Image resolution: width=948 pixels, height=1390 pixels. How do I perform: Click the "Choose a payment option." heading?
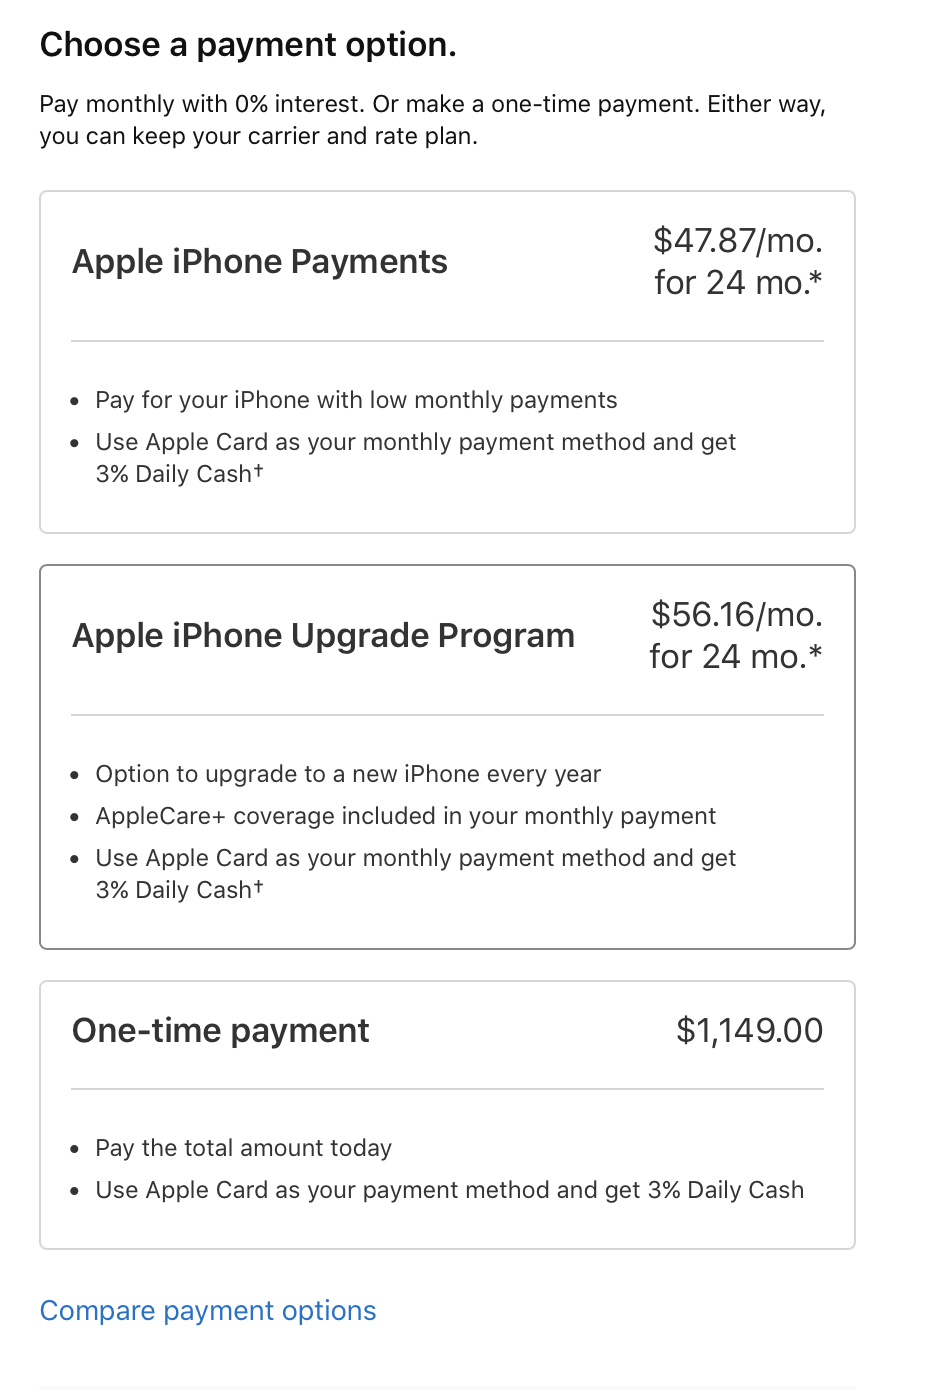(248, 45)
